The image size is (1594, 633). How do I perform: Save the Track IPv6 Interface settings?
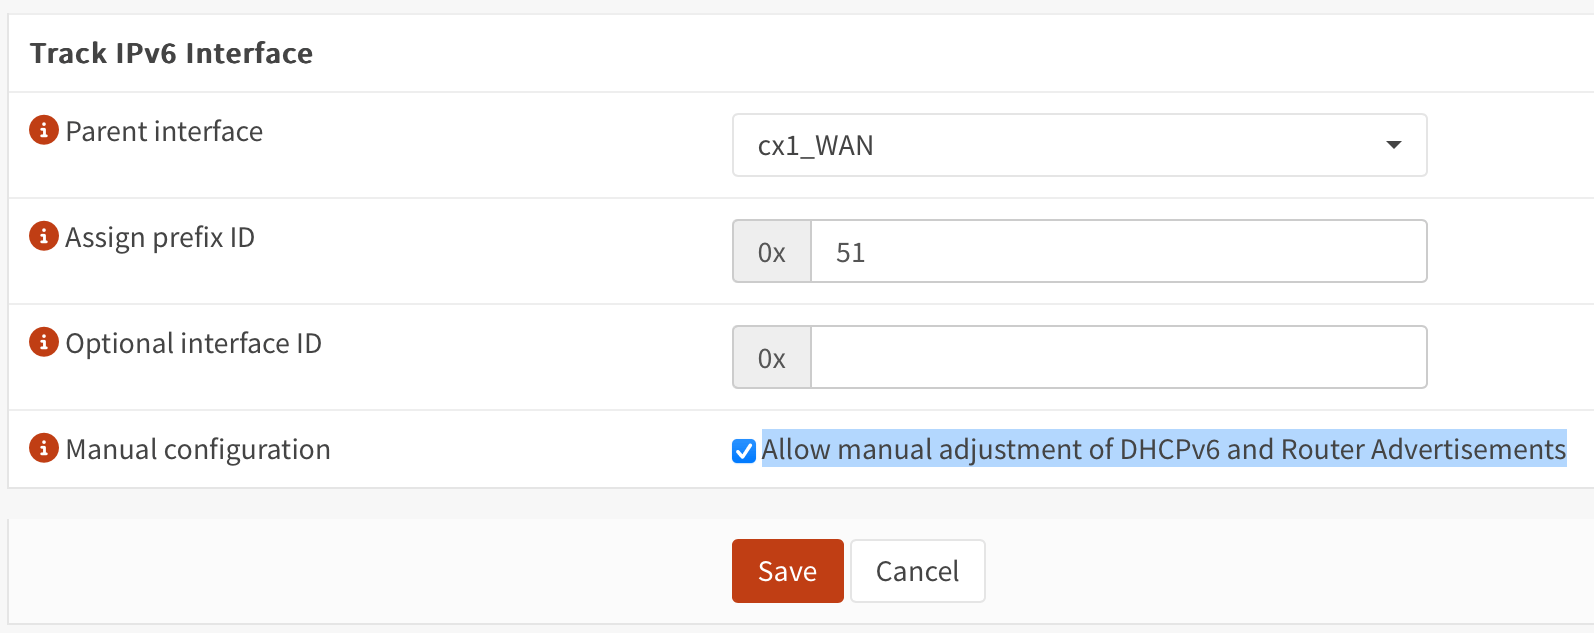[787, 570]
